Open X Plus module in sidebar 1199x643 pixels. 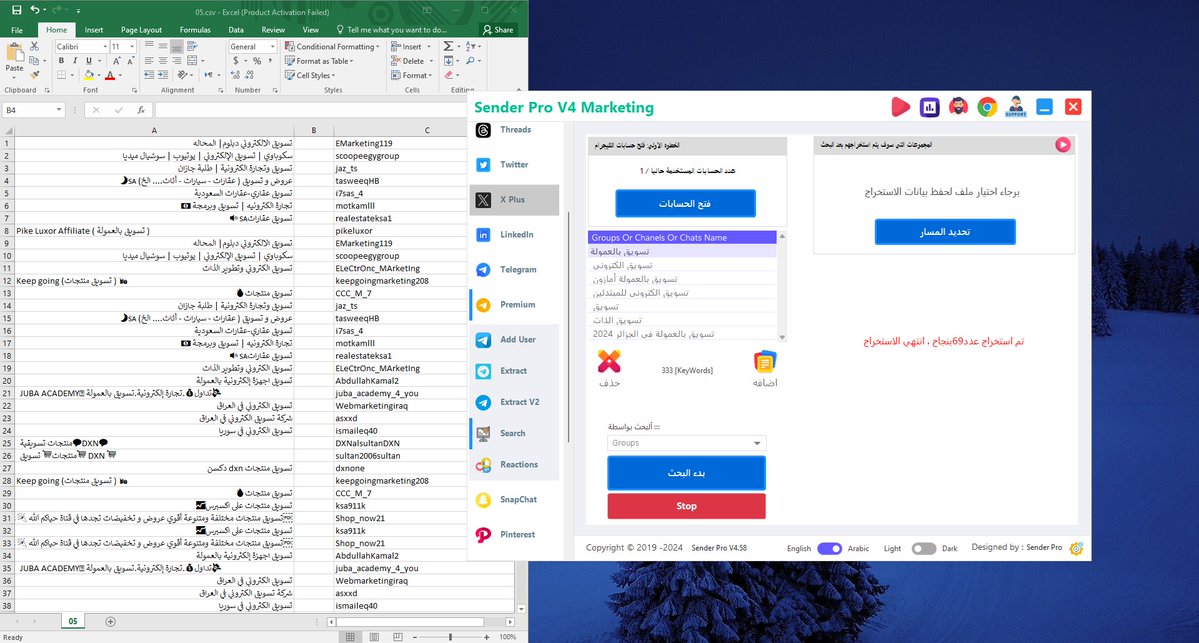pyautogui.click(x=515, y=200)
